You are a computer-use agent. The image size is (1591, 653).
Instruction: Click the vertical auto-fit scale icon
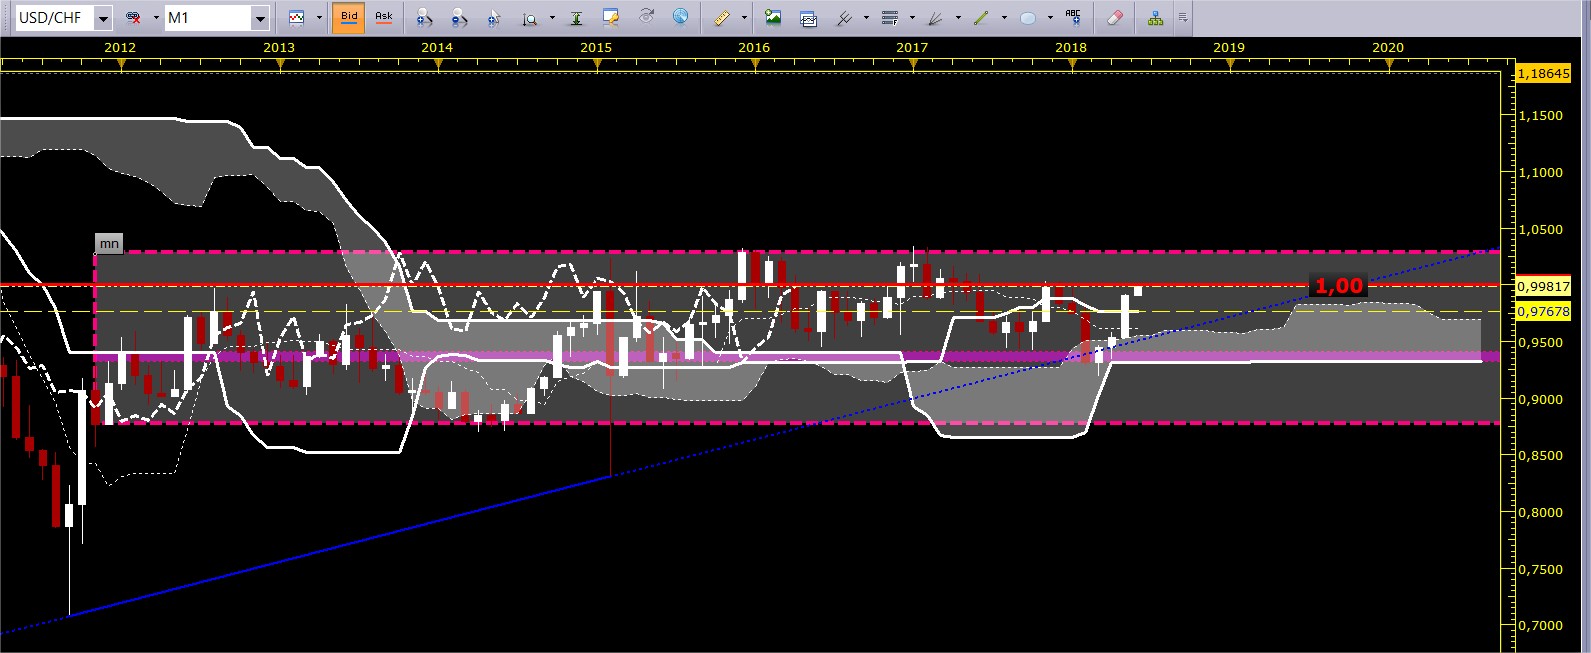[576, 18]
